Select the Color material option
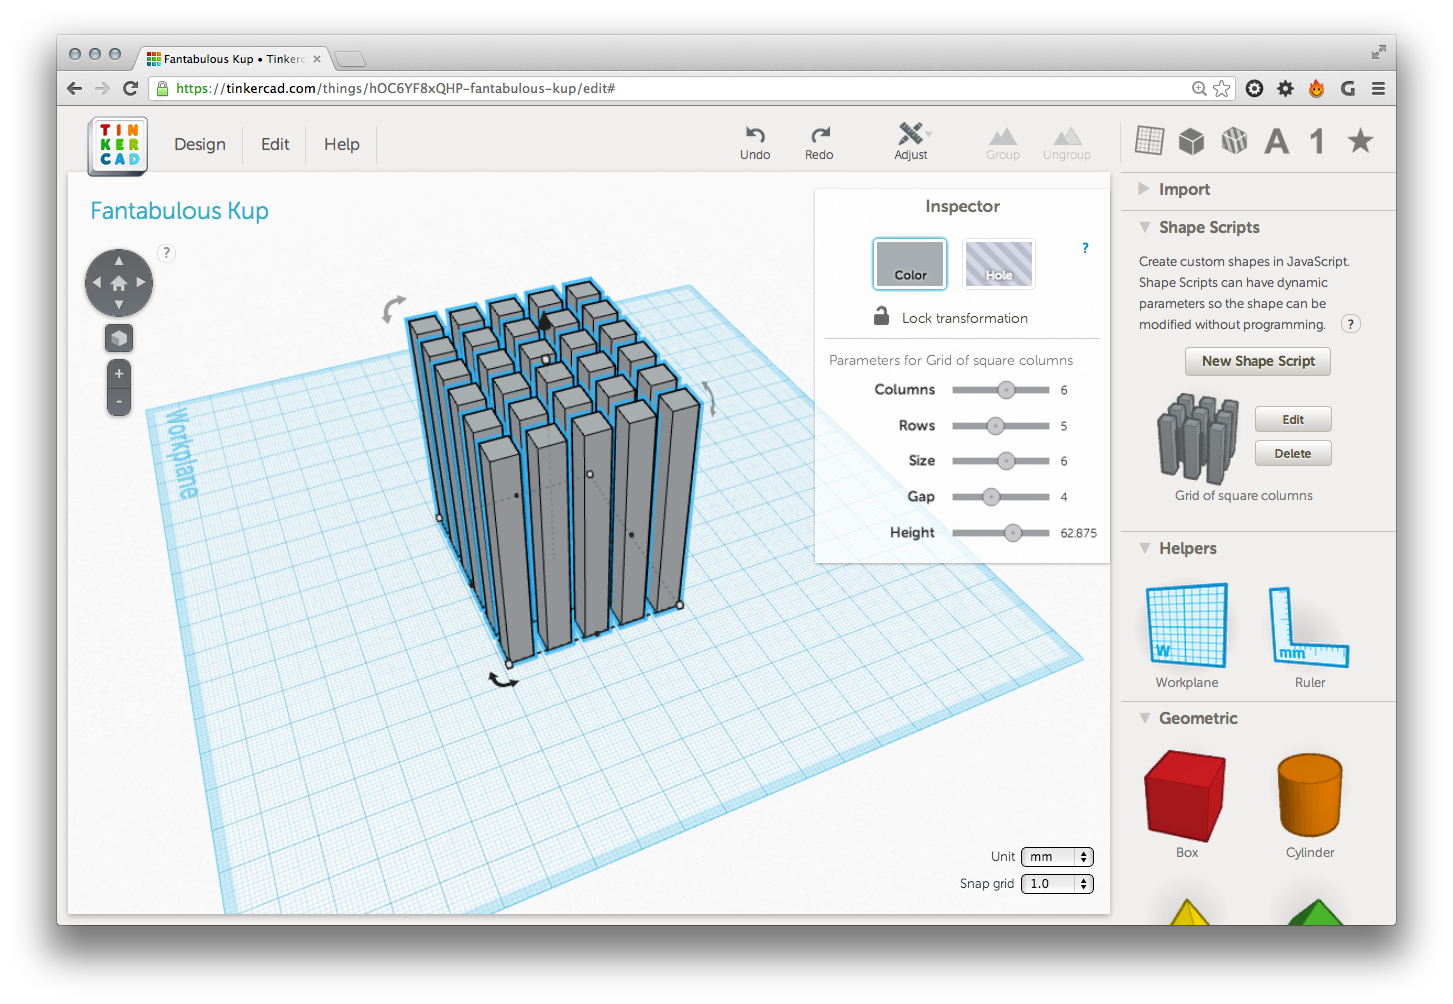The width and height of the screenshot is (1453, 1004). (x=910, y=264)
